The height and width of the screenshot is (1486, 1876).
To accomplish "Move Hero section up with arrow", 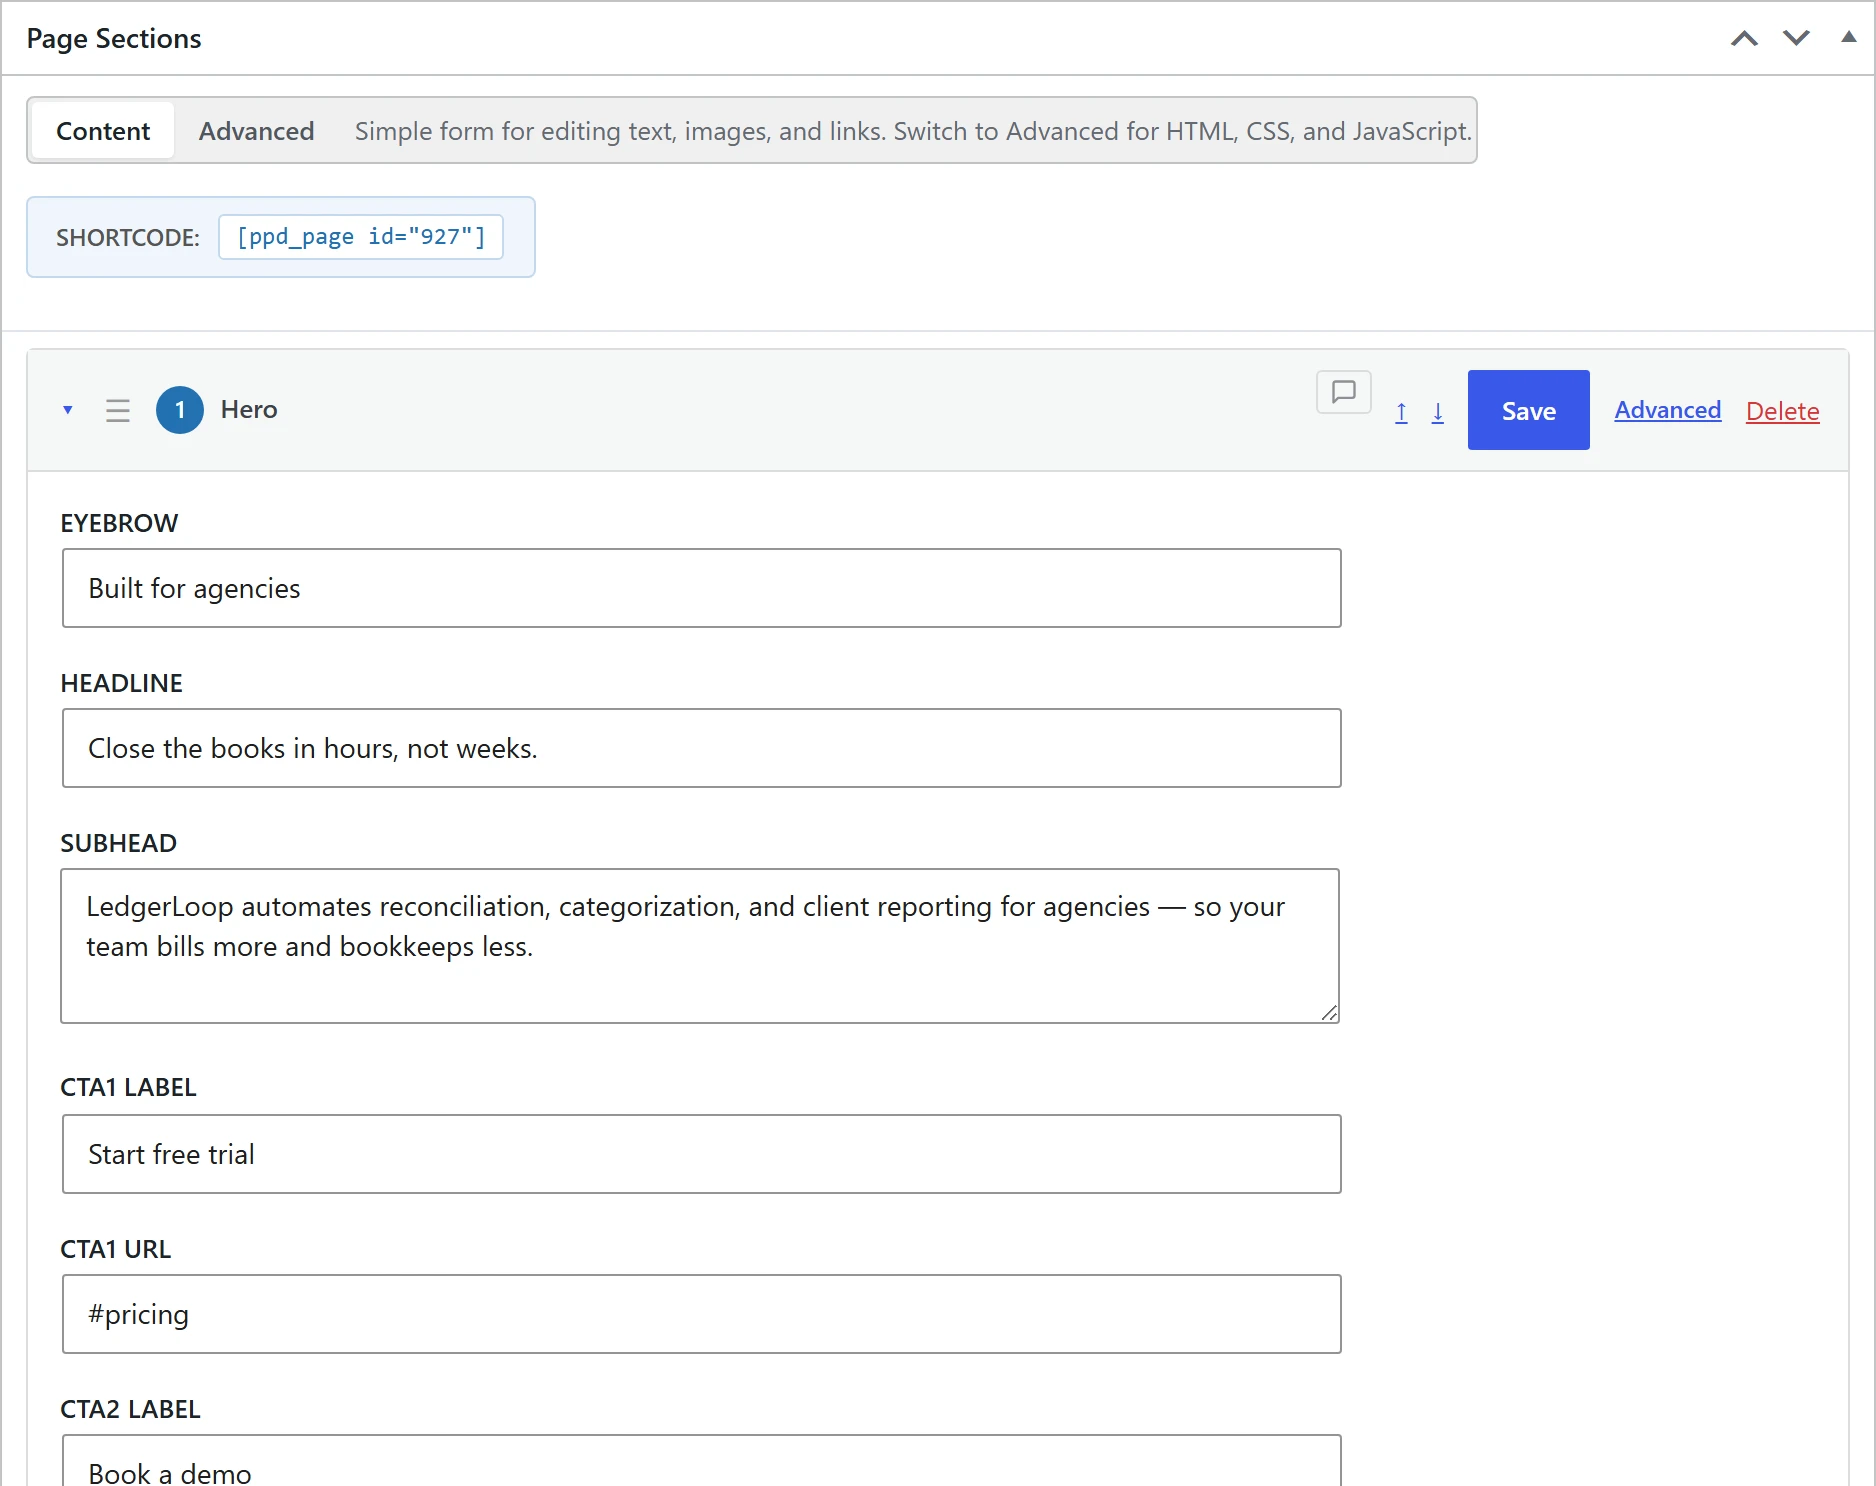I will (1402, 412).
